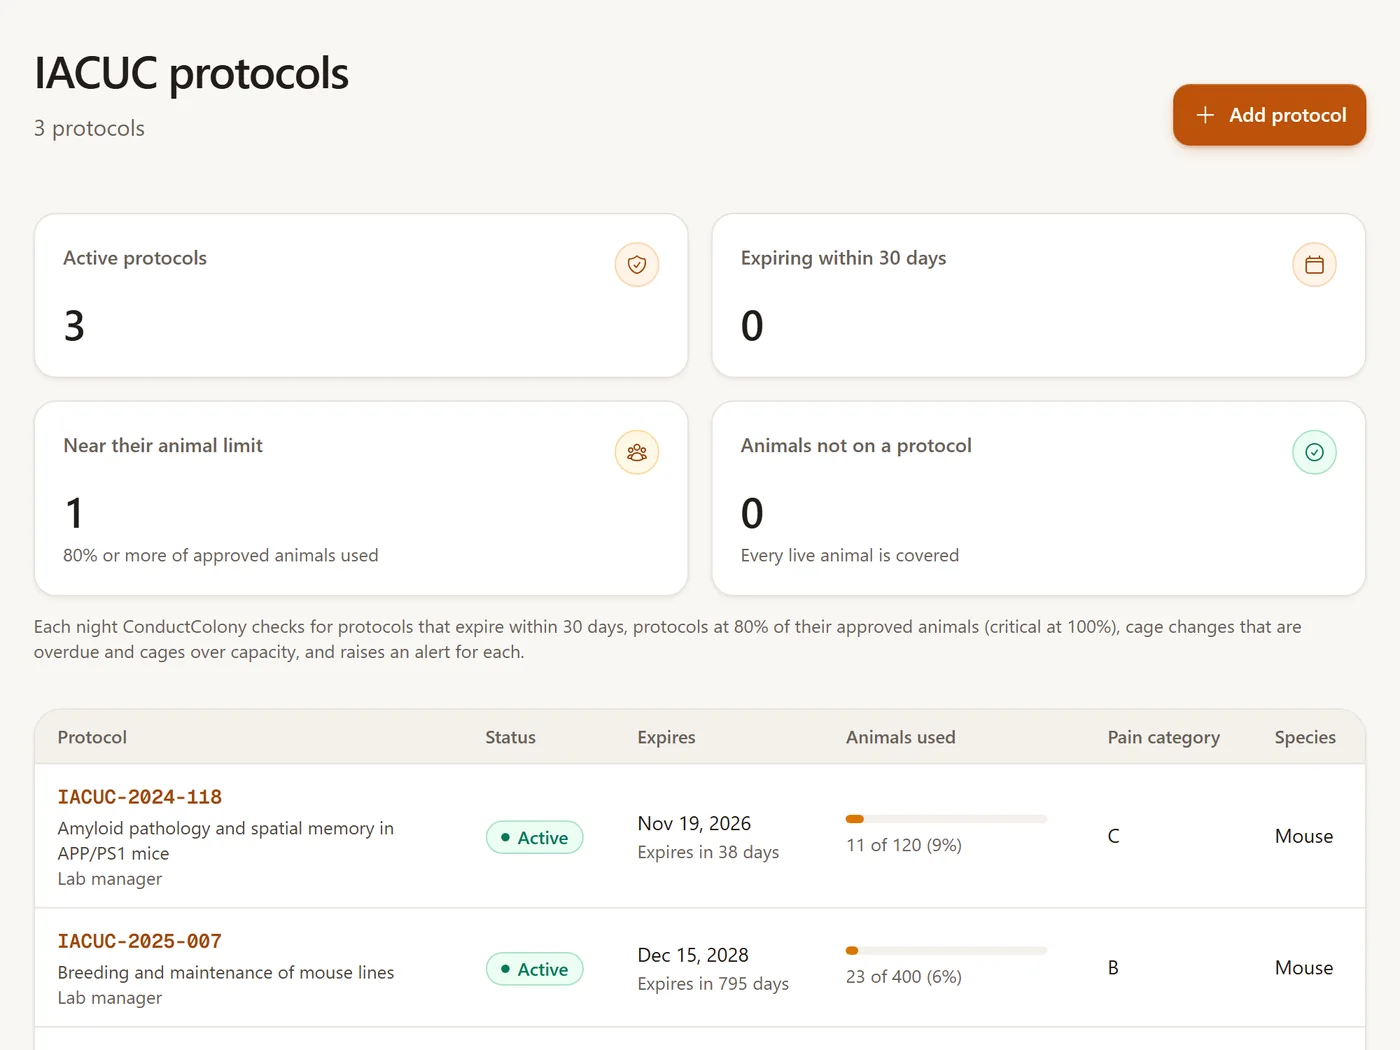Click the IACUC protocols page heading

point(191,73)
